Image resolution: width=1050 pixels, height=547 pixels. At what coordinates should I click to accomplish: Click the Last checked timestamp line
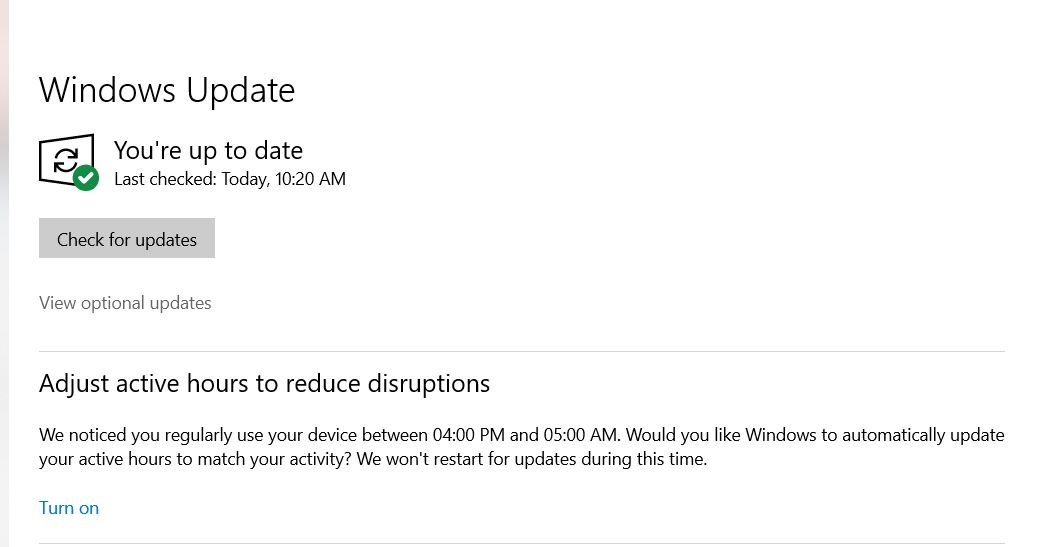(x=230, y=179)
